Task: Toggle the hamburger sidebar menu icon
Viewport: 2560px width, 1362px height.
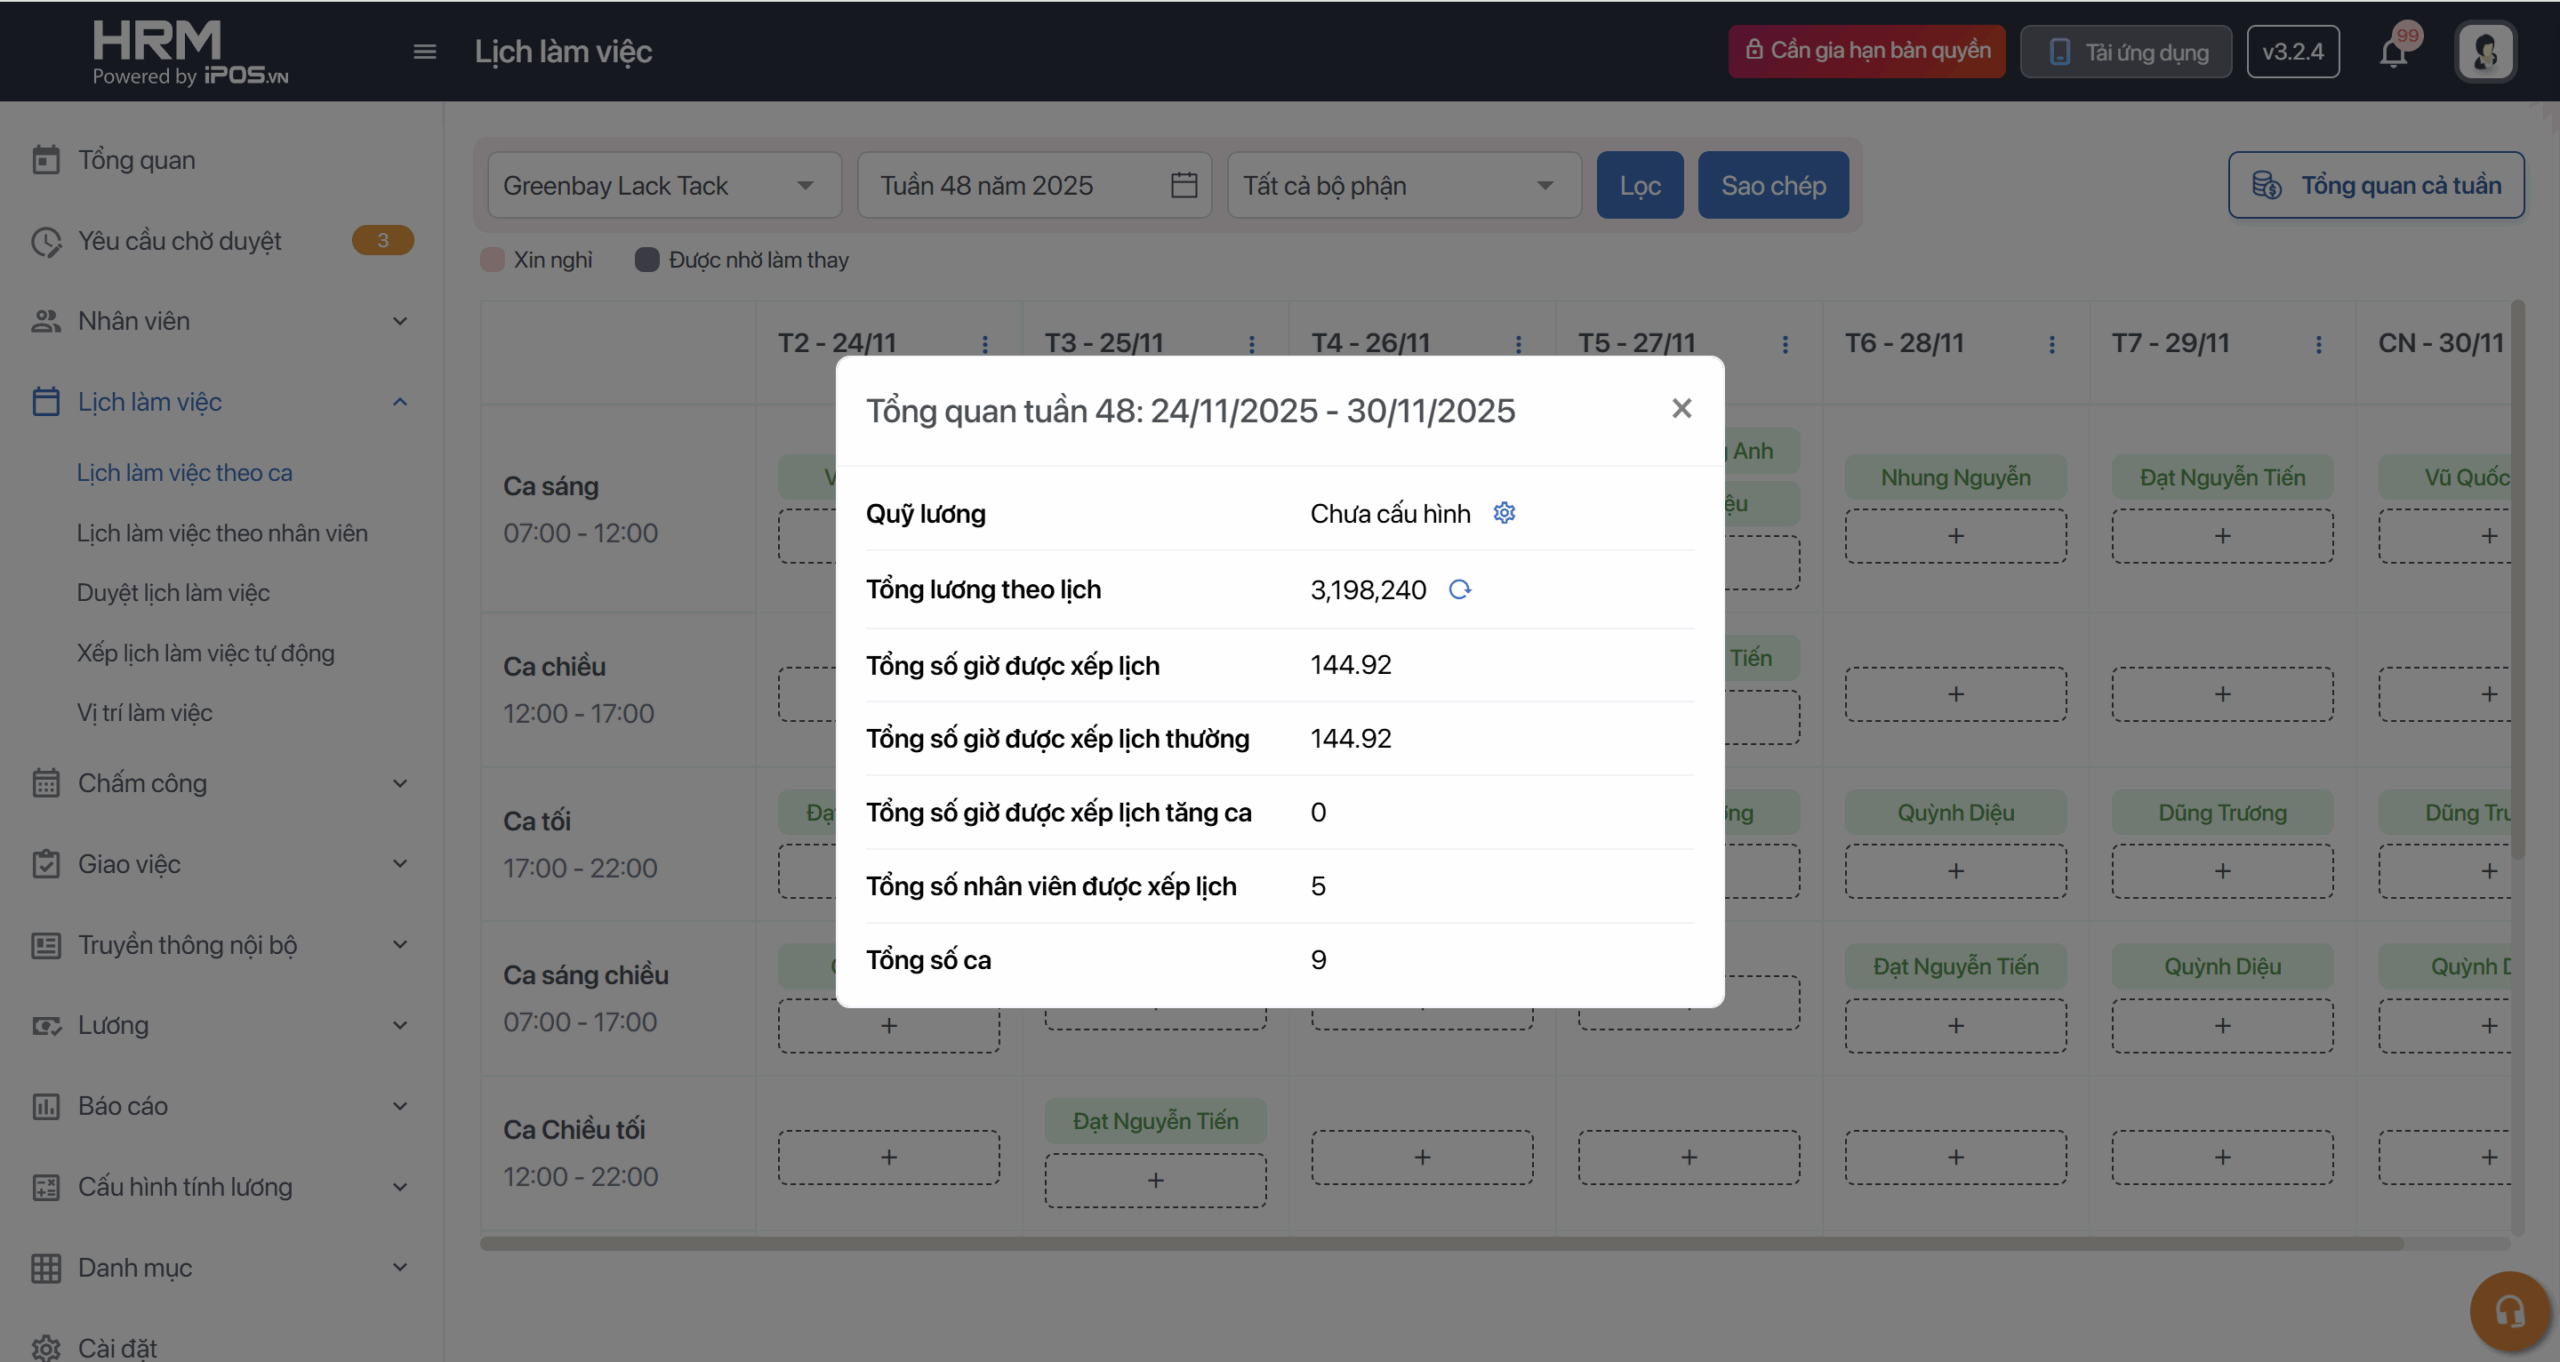Action: [x=425, y=52]
